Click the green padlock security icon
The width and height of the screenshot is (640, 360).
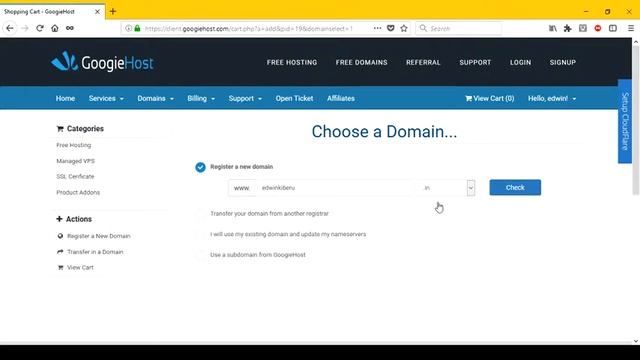[x=138, y=28]
